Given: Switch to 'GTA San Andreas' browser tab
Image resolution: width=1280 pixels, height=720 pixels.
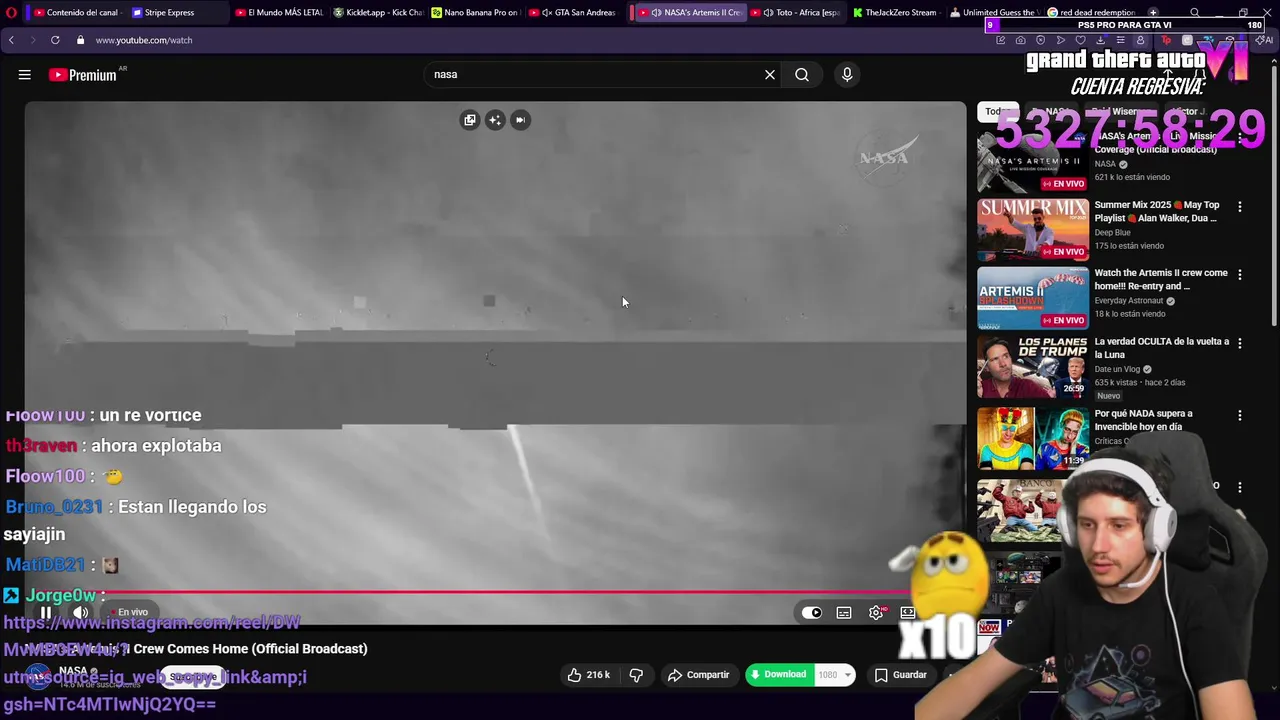Looking at the screenshot, I should point(572,12).
